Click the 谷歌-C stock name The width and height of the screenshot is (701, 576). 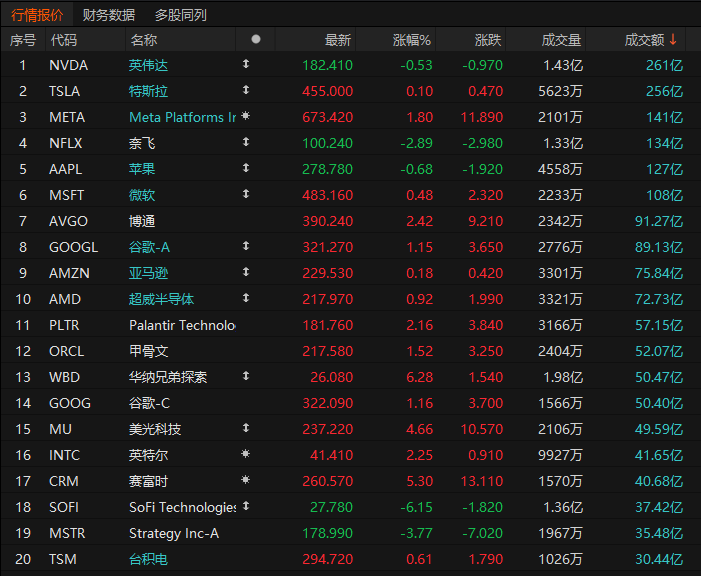pyautogui.click(x=149, y=403)
